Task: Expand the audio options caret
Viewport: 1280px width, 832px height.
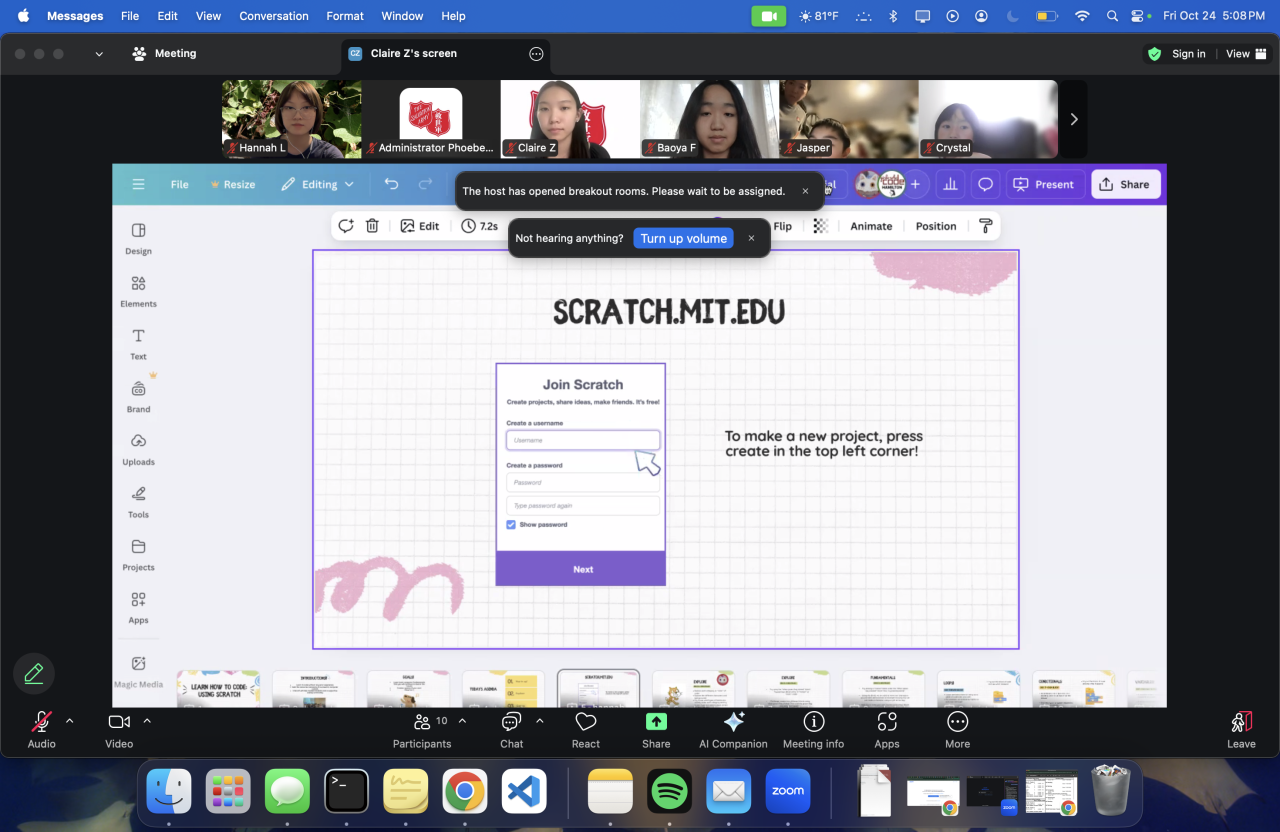Action: click(x=69, y=720)
